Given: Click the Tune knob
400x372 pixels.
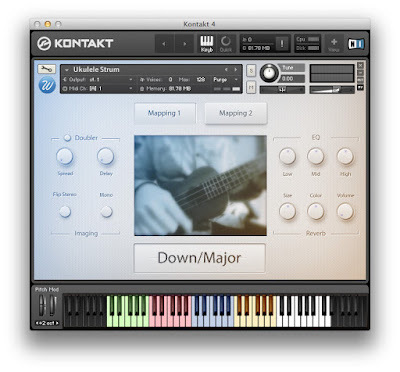Looking at the screenshot, I should (269, 73).
